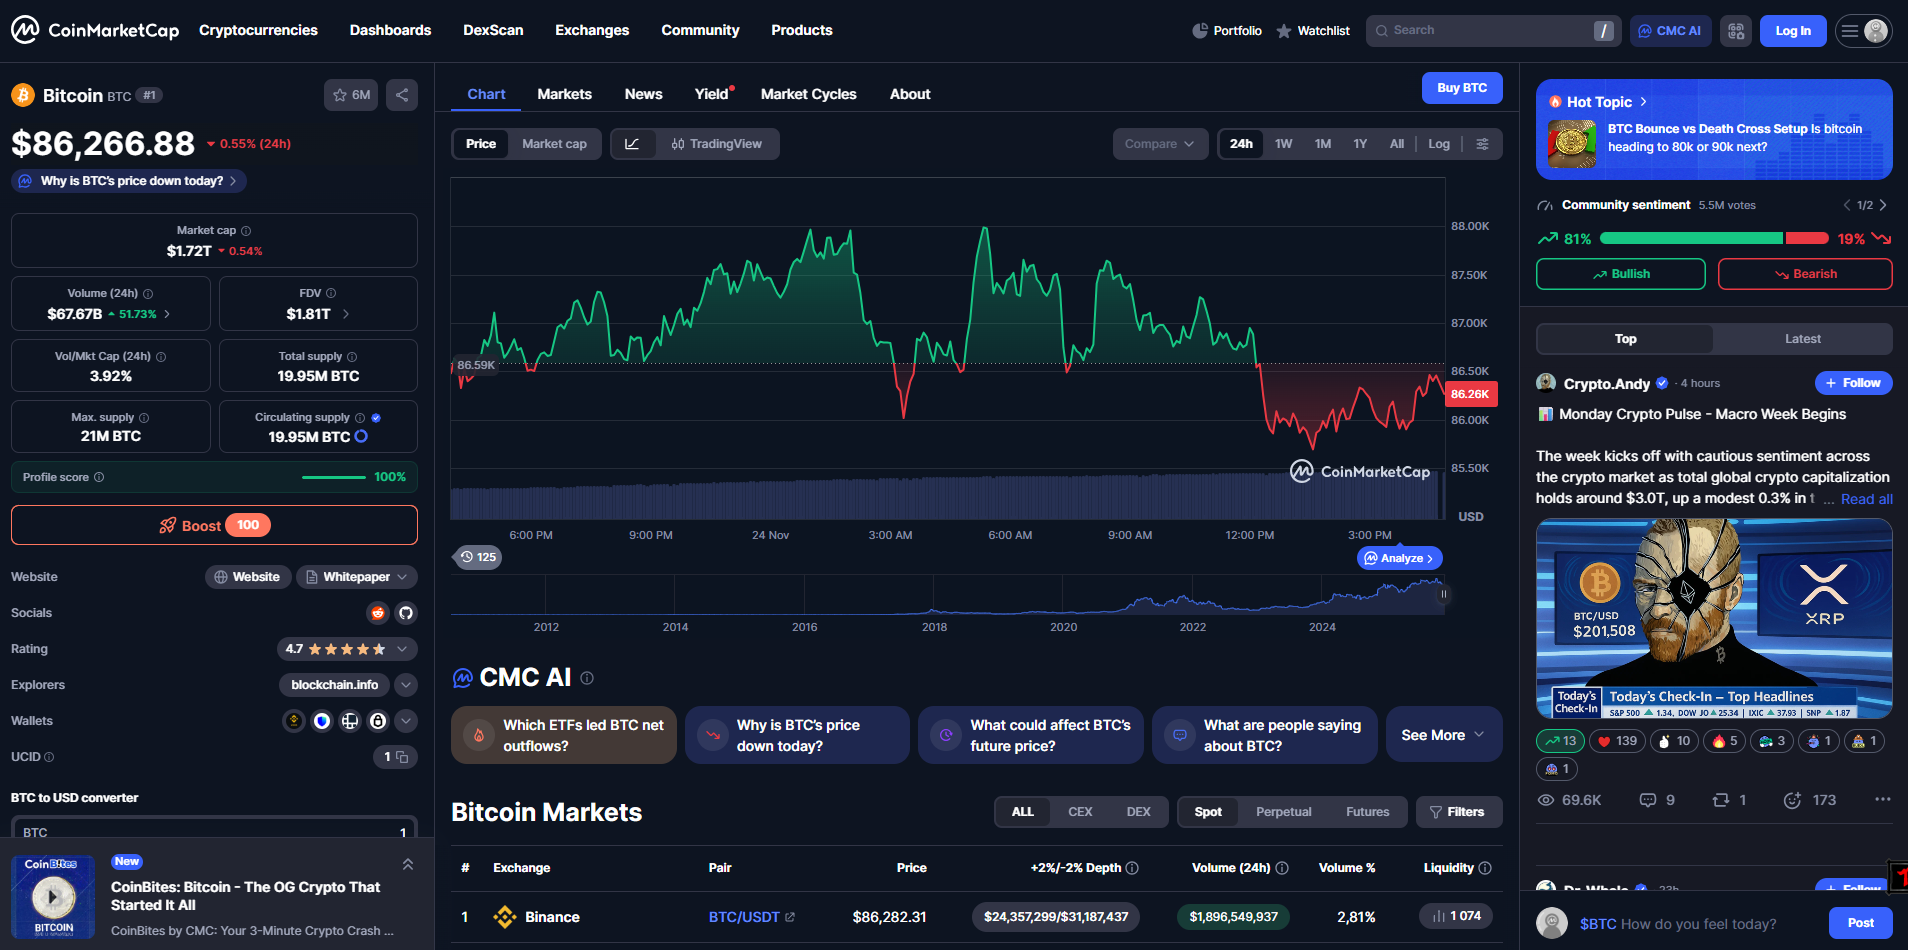Click the heart reaction with 139

(x=1617, y=741)
